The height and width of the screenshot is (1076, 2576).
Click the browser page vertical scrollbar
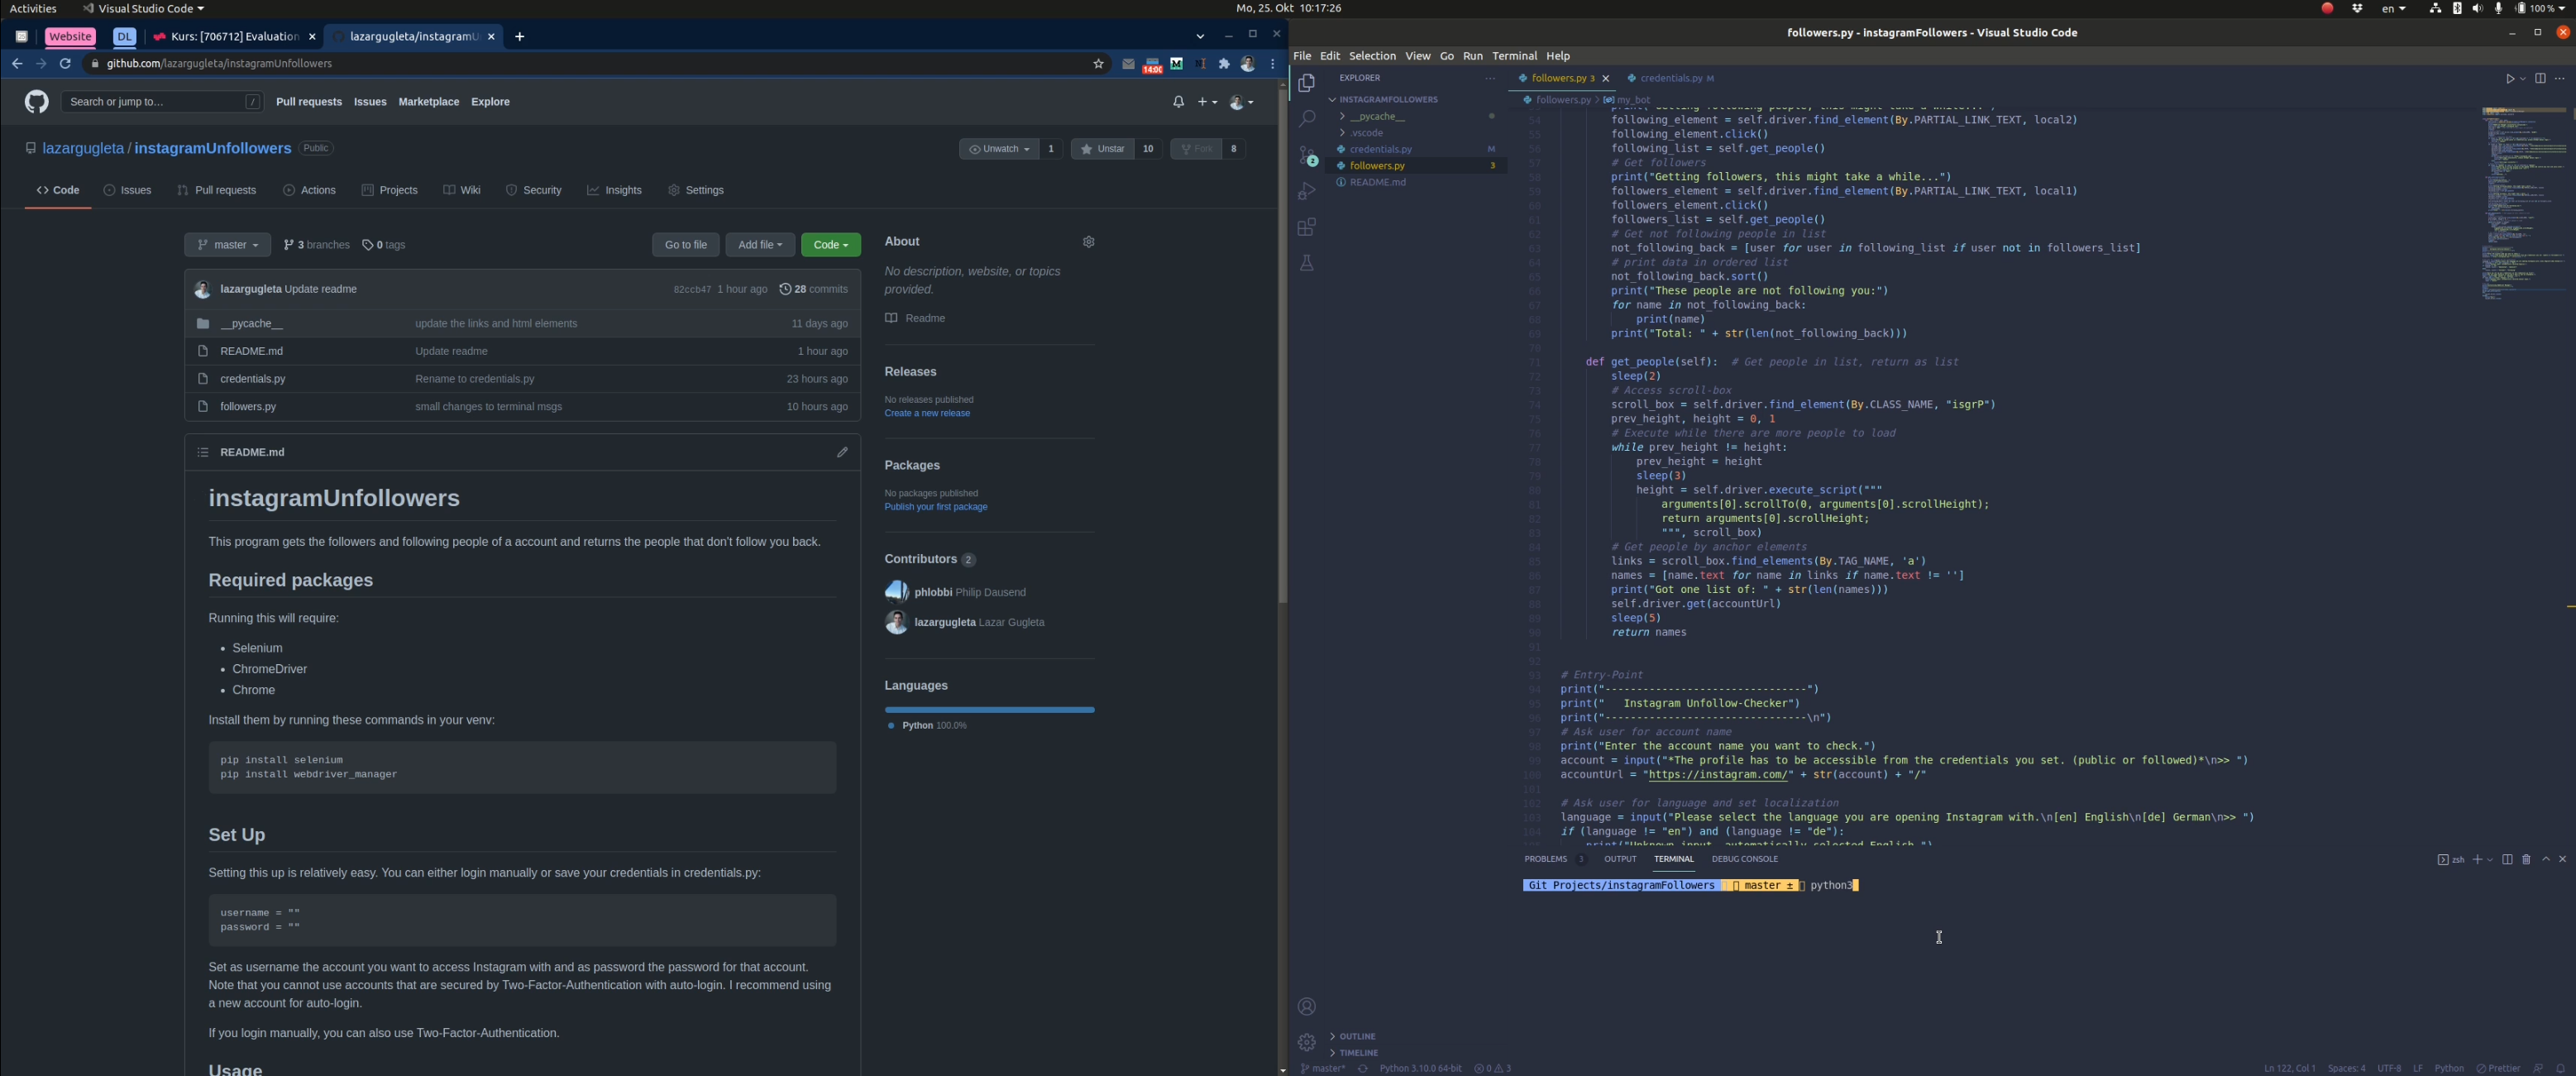1282,345
